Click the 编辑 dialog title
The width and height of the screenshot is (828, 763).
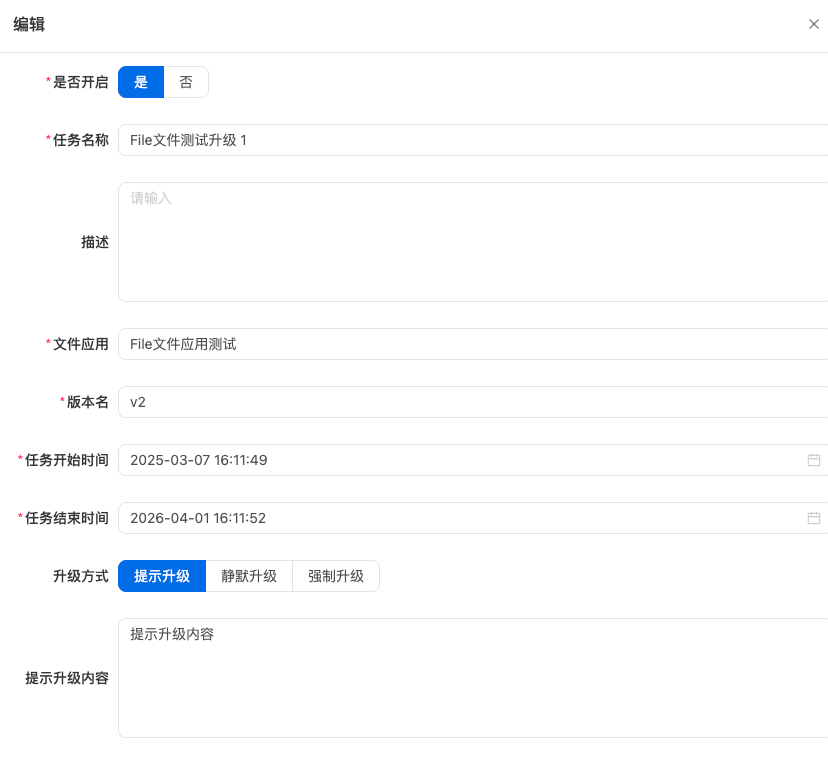(x=29, y=25)
